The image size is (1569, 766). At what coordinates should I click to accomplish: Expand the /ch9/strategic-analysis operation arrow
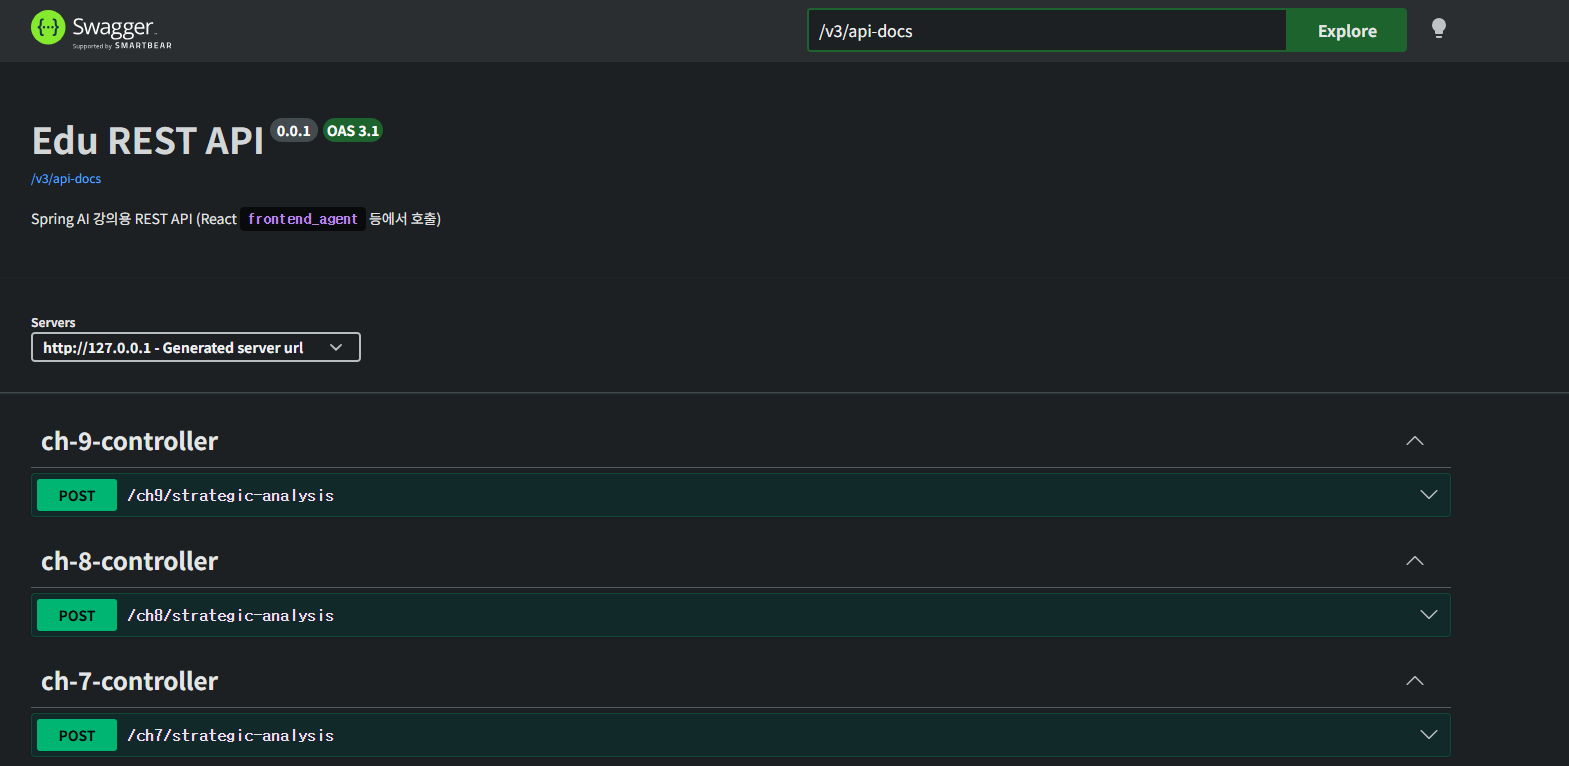tap(1428, 495)
